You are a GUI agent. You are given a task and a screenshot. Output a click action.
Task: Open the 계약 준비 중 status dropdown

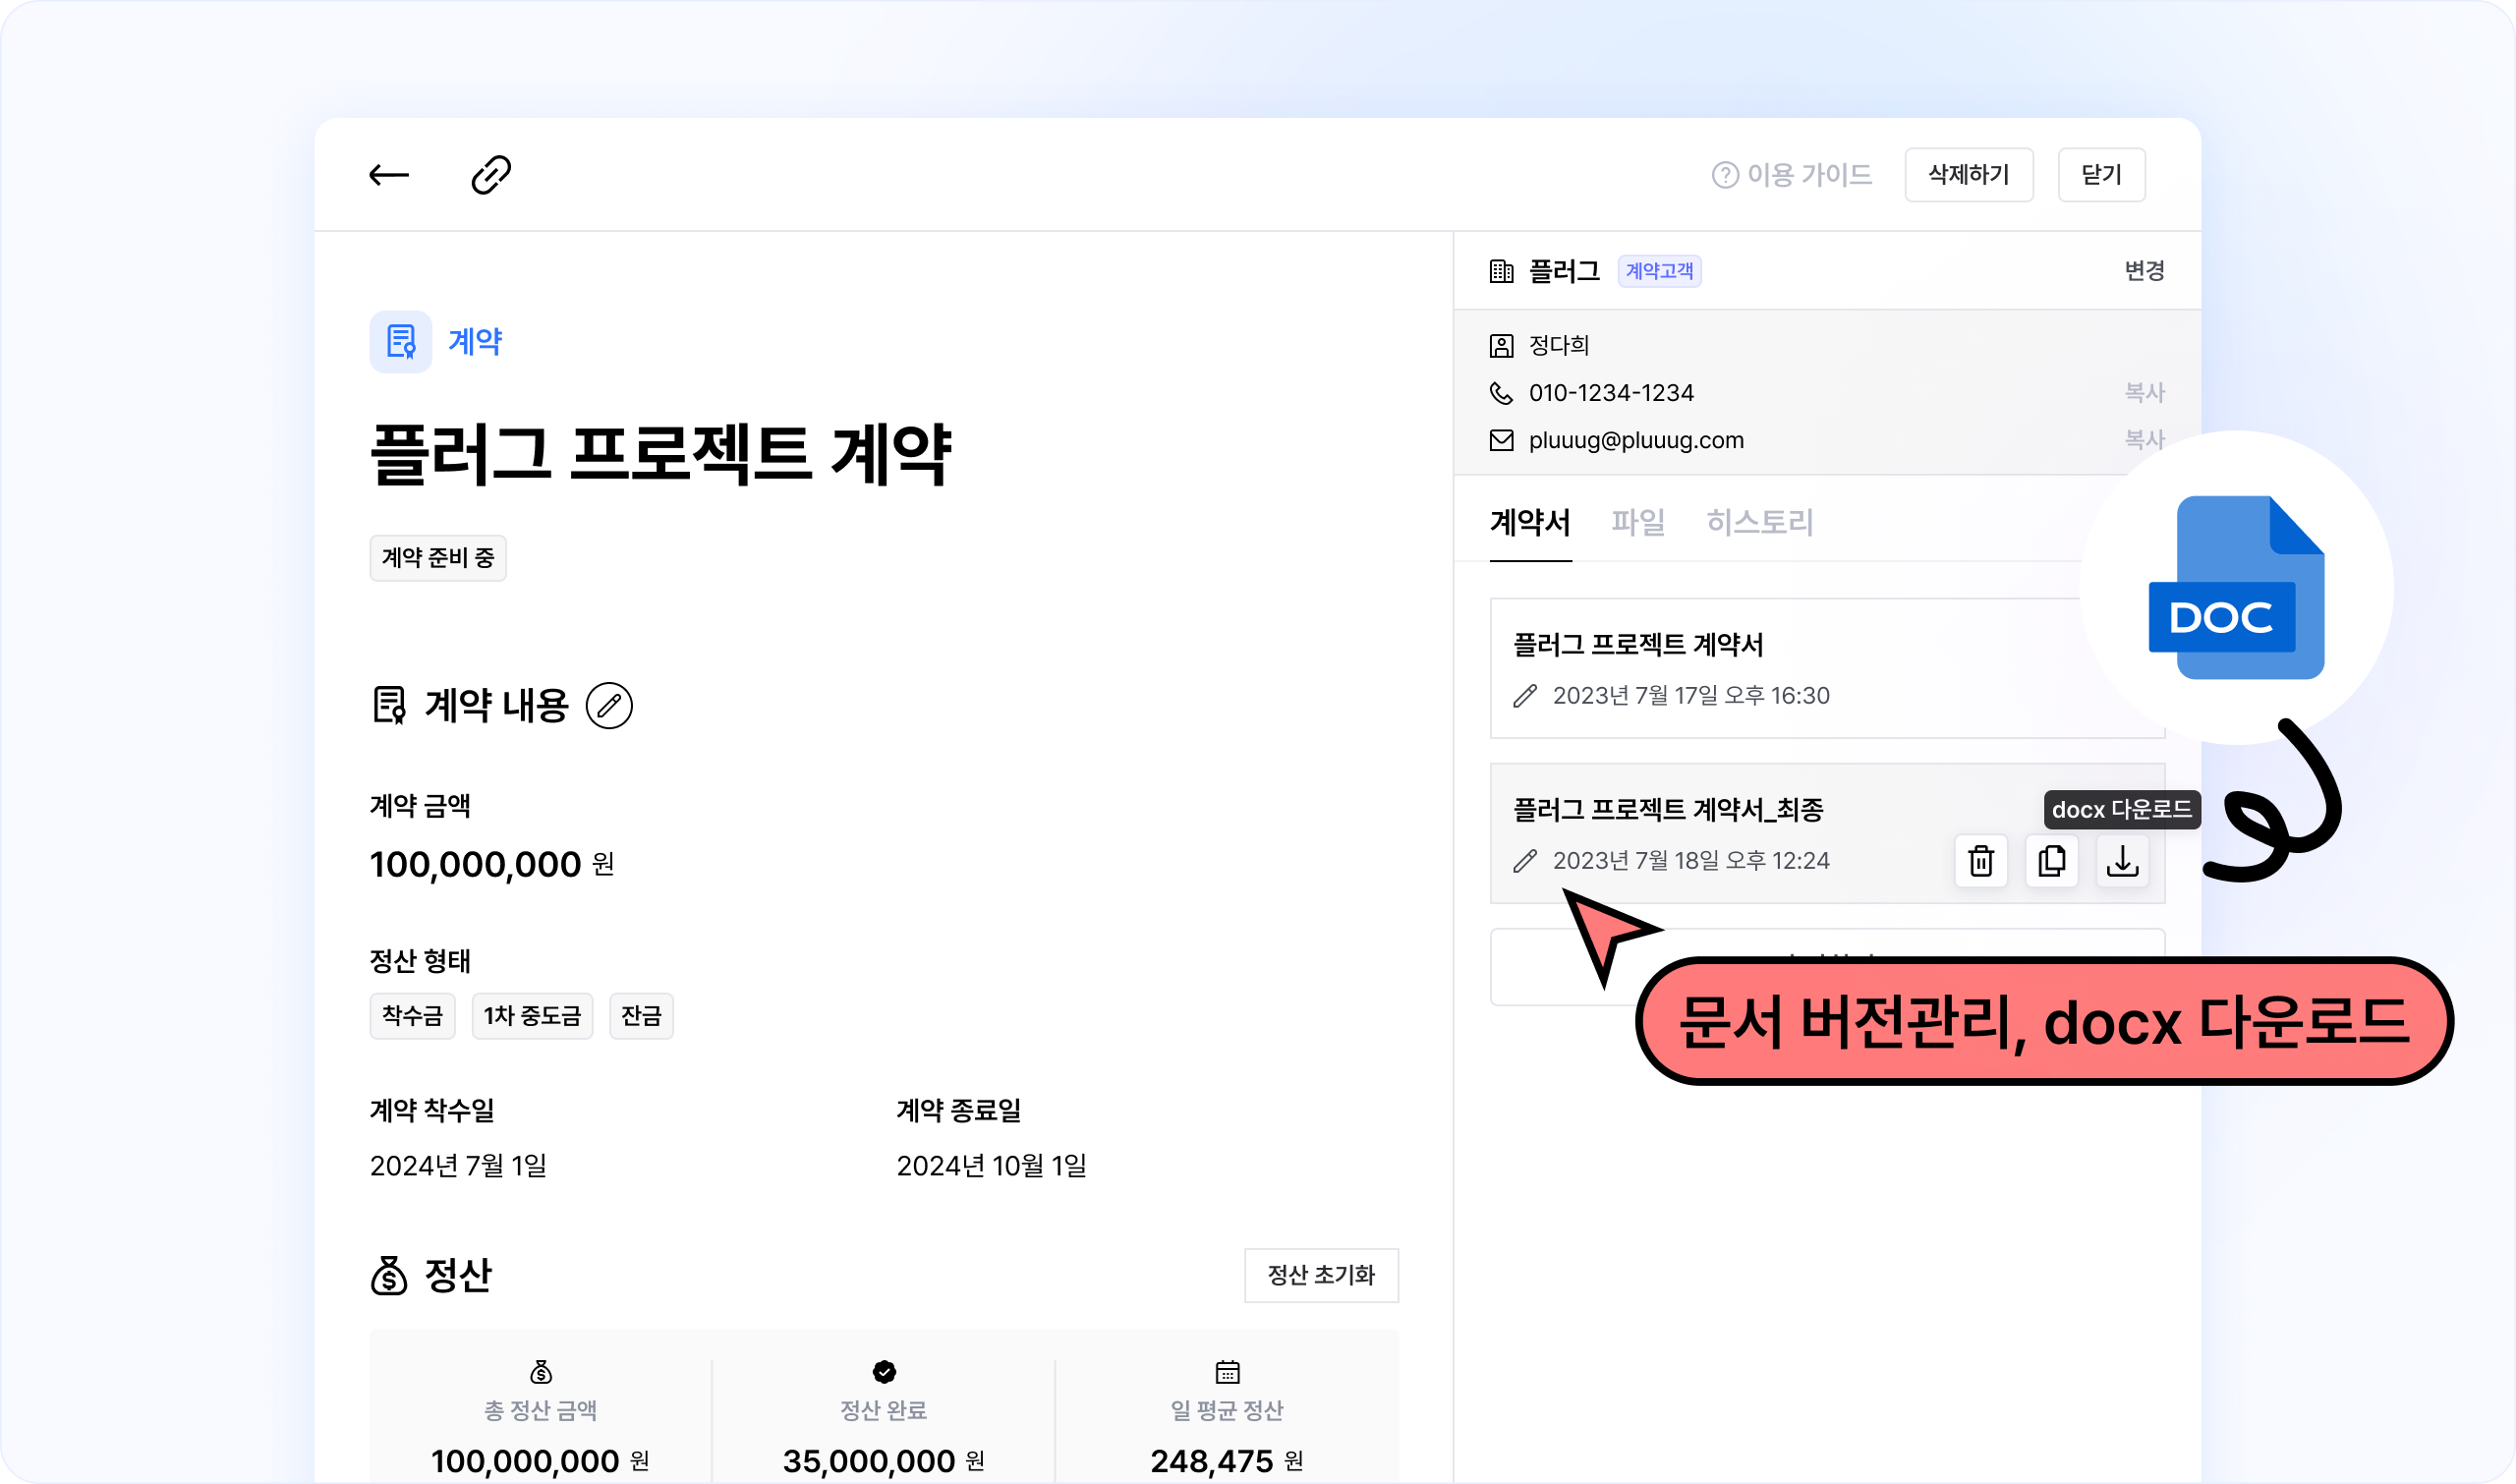click(438, 558)
